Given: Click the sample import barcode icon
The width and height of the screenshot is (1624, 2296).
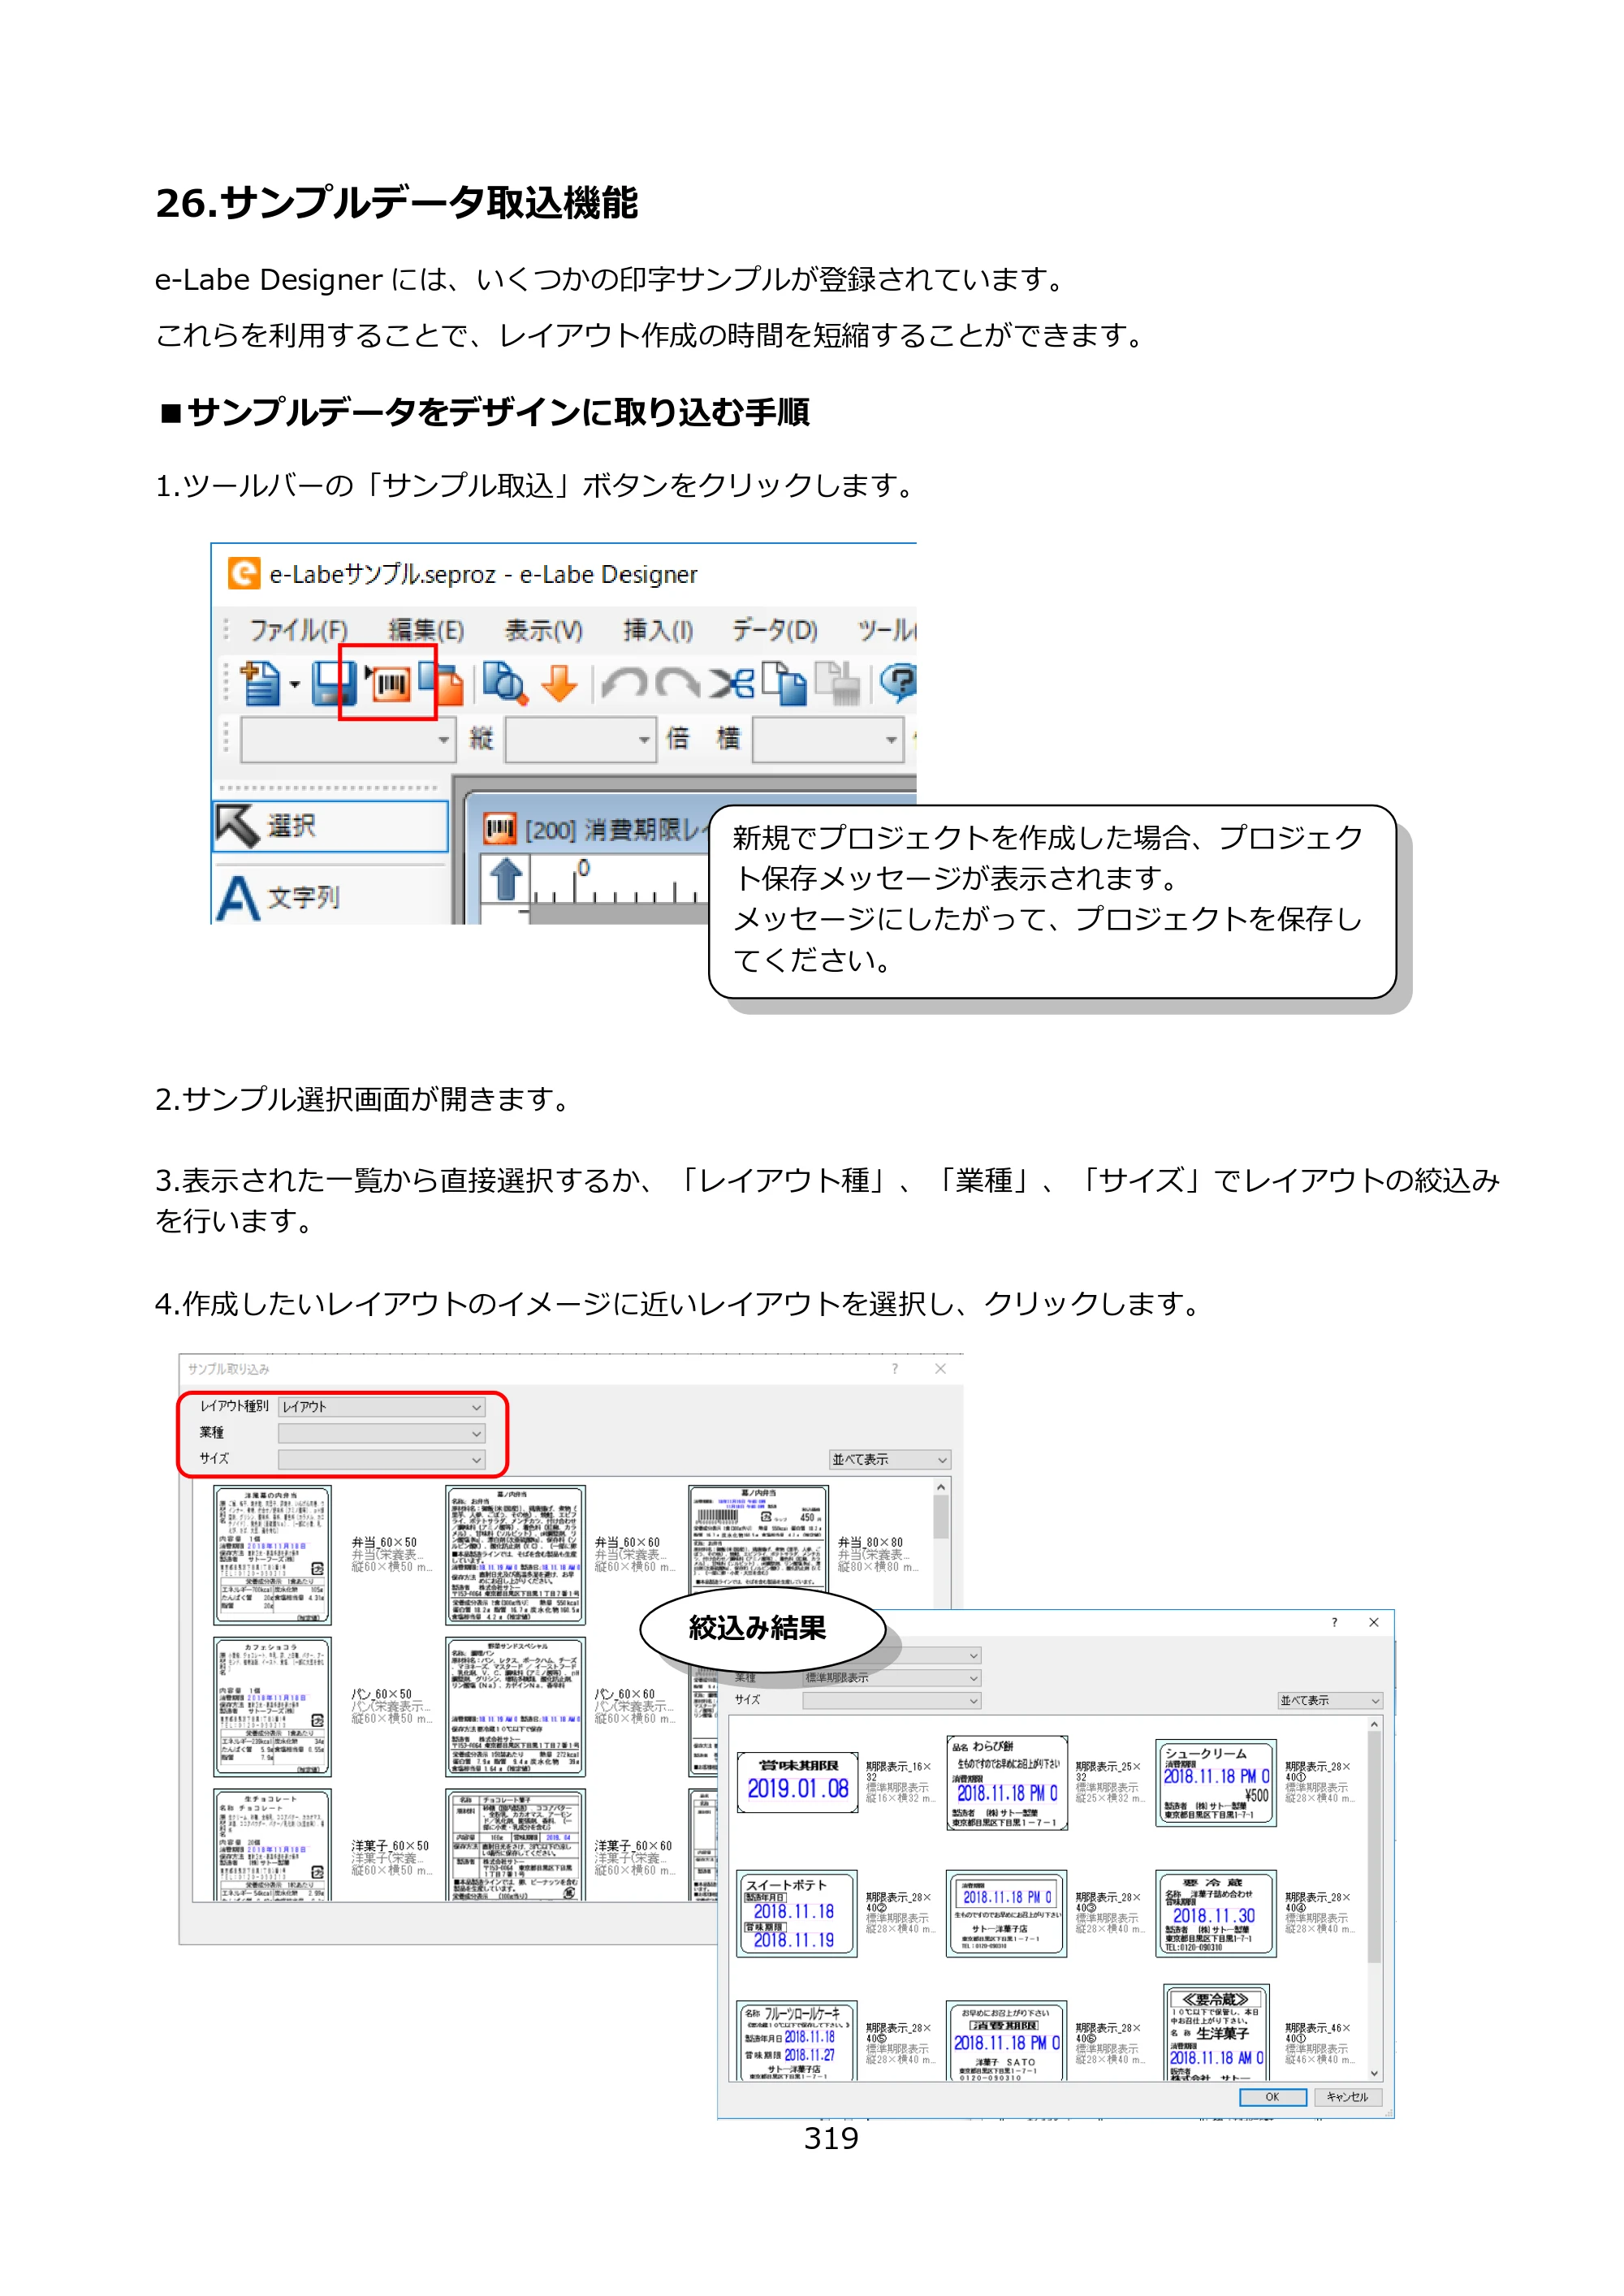Looking at the screenshot, I should [388, 684].
